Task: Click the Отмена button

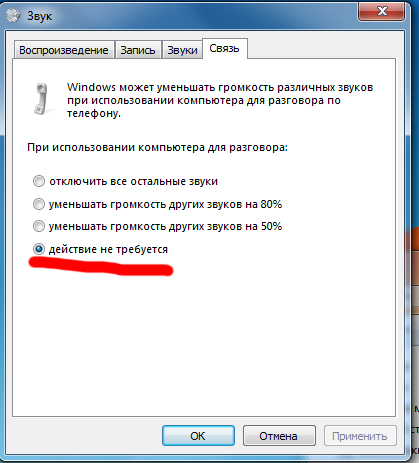Action: [x=279, y=436]
